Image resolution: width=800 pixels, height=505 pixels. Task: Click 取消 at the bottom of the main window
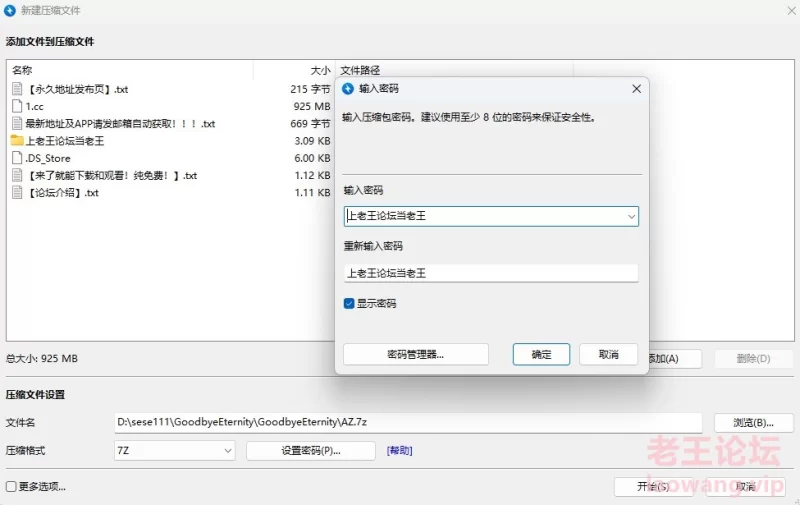pyautogui.click(x=745, y=487)
